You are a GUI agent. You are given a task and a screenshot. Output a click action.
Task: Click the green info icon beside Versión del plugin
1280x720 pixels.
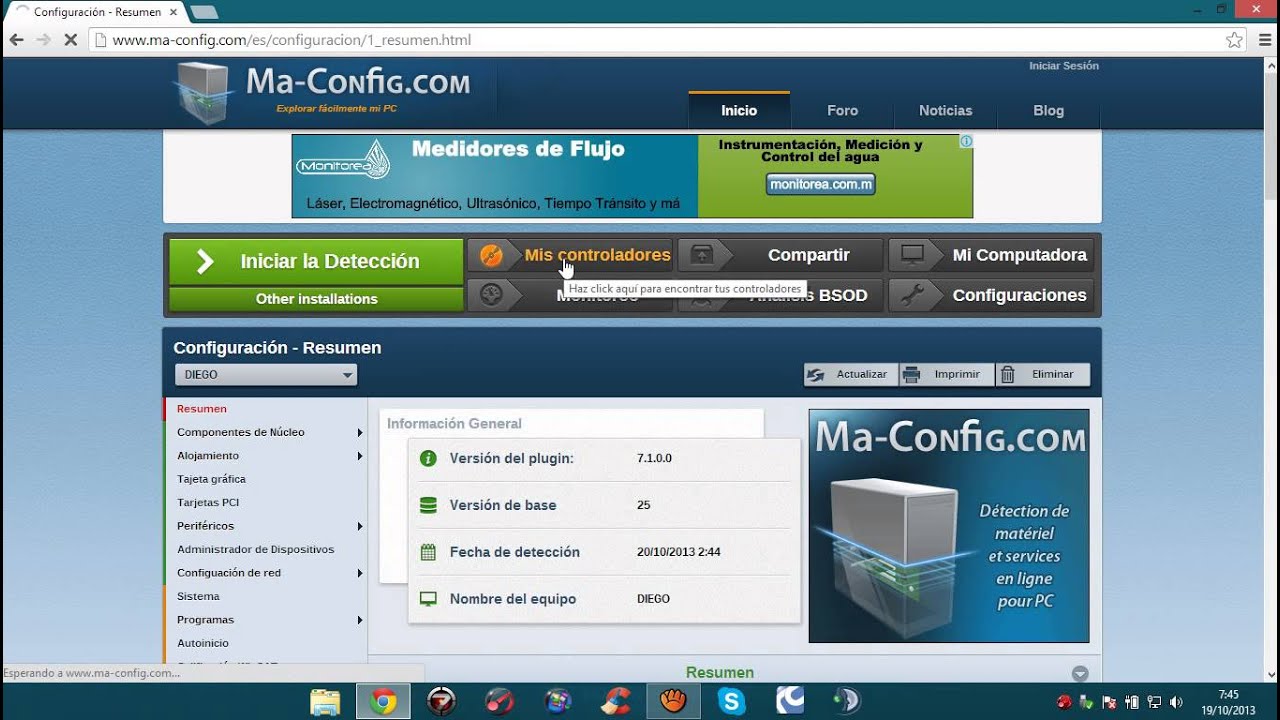[428, 458]
